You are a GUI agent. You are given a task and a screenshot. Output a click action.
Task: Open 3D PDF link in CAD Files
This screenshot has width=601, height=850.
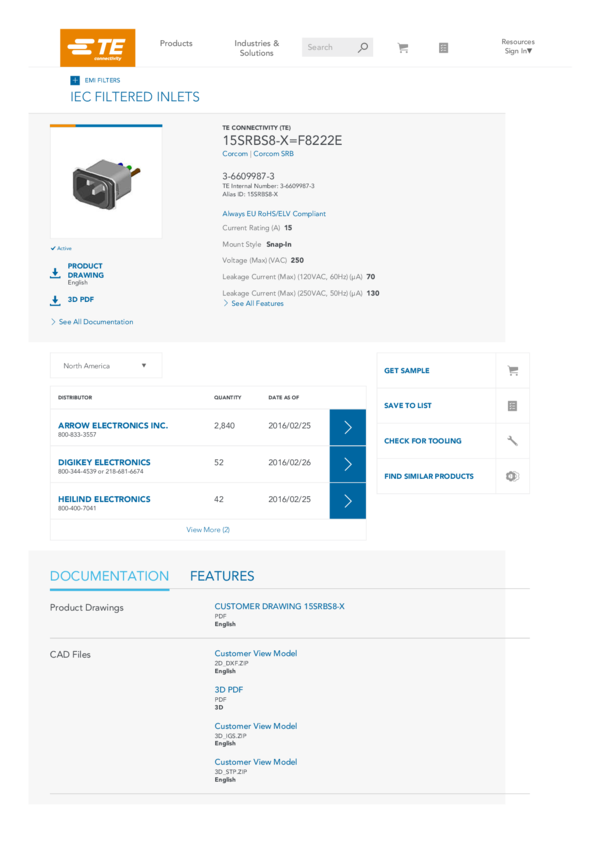point(229,690)
